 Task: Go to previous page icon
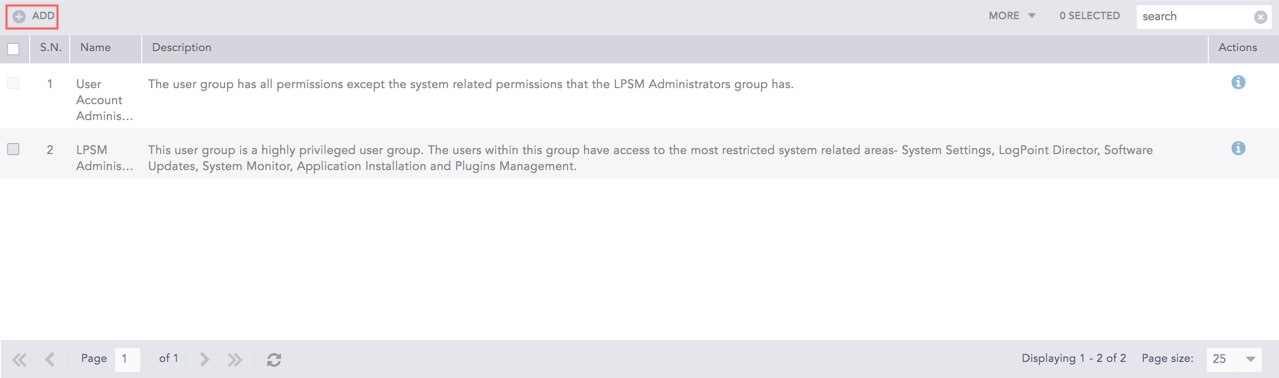50,359
